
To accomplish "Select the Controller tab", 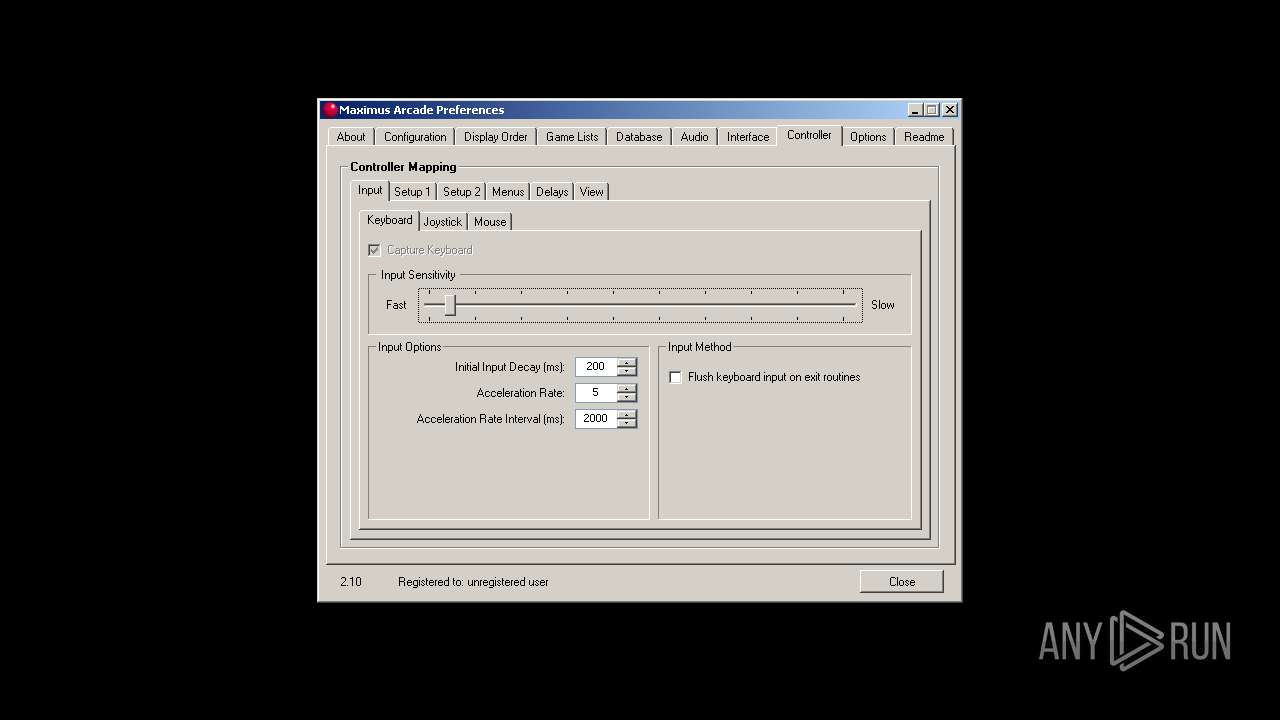I will (x=809, y=135).
